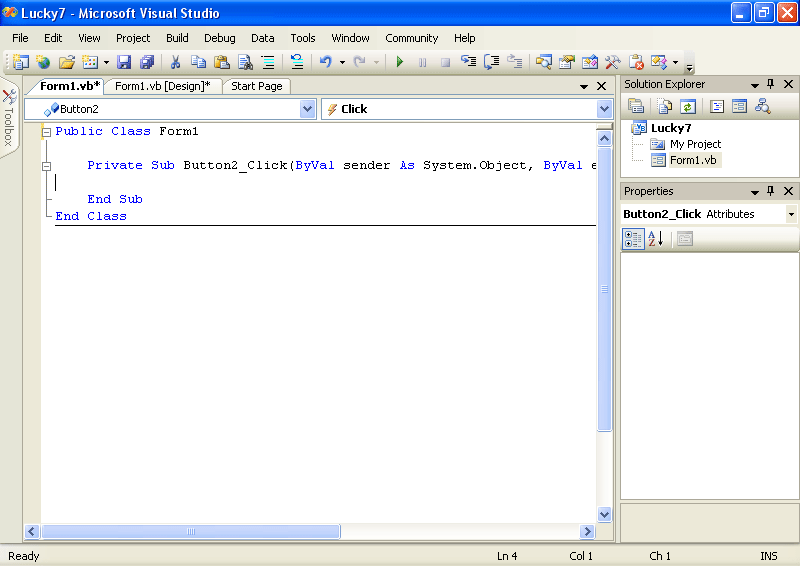
Task: Open the Click method name dropdown
Action: click(604, 109)
